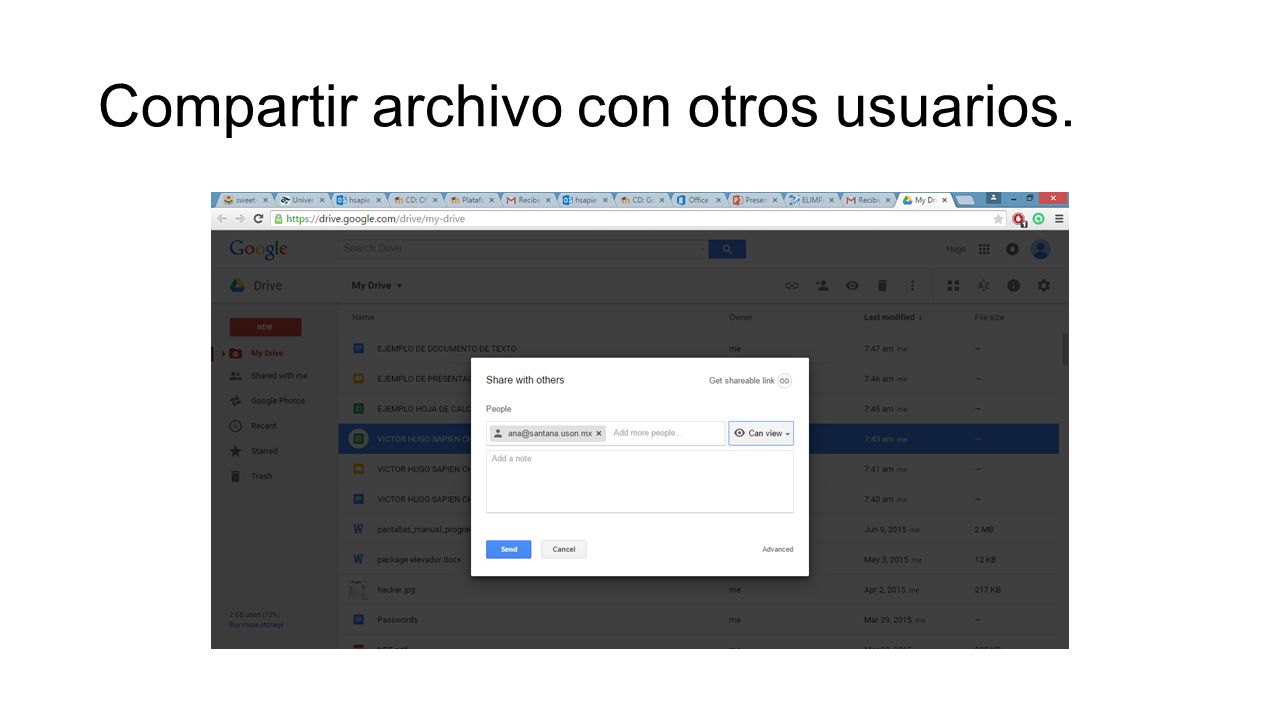The height and width of the screenshot is (720, 1280).
Task: Click the green Chrome extension icon
Action: 1039,219
